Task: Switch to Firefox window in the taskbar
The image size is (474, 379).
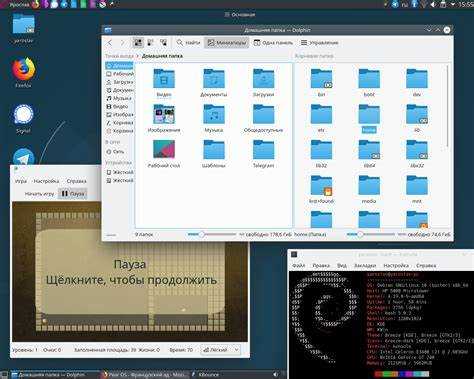Action: point(145,375)
